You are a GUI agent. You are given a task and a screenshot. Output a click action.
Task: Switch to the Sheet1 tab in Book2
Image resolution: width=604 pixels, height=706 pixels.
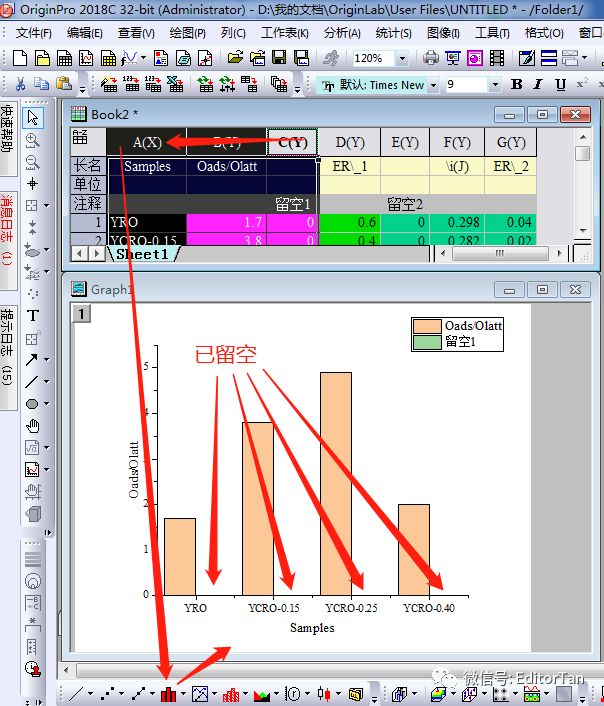[142, 254]
